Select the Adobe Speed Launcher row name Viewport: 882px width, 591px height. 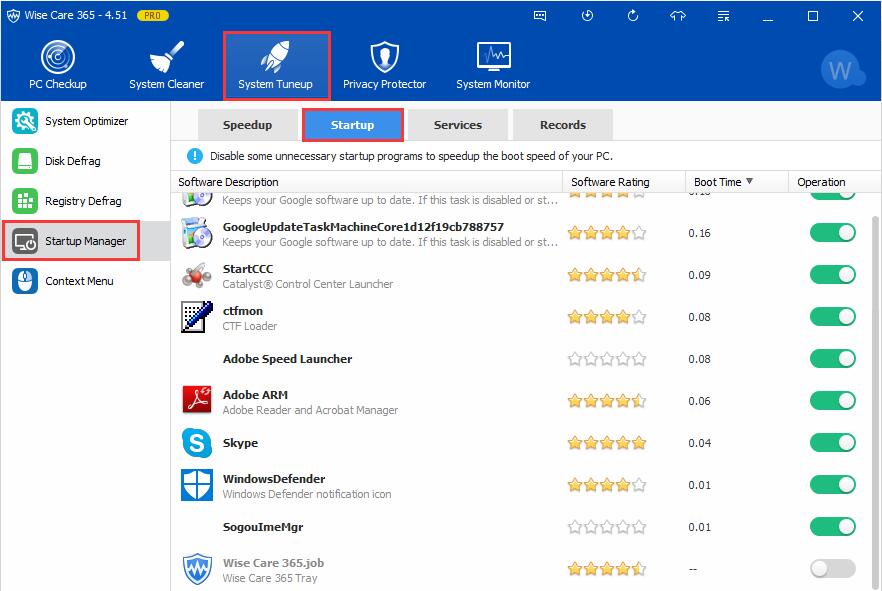coord(287,359)
